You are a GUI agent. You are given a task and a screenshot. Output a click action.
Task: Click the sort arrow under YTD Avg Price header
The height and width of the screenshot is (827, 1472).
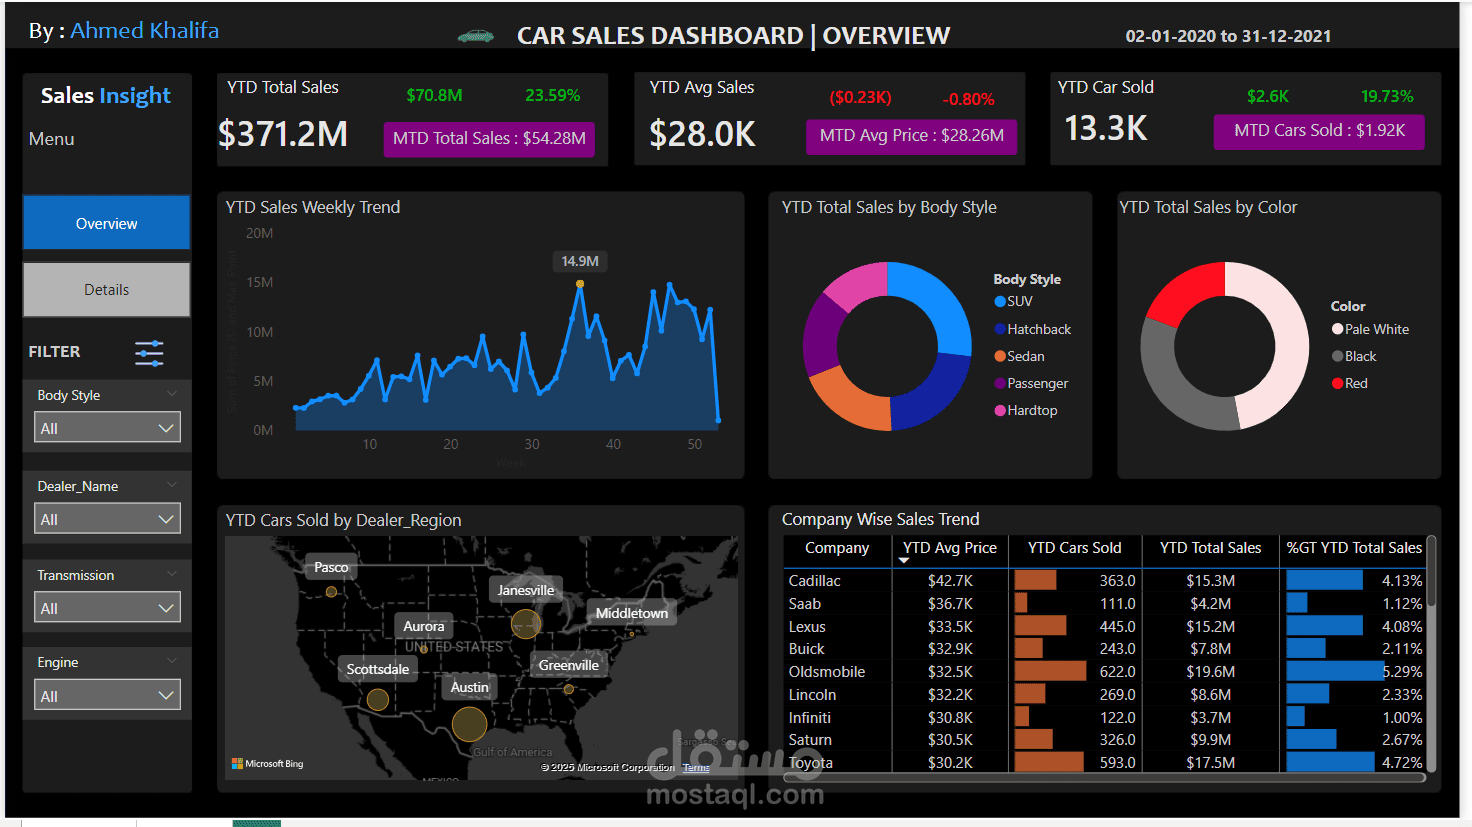coord(904,561)
